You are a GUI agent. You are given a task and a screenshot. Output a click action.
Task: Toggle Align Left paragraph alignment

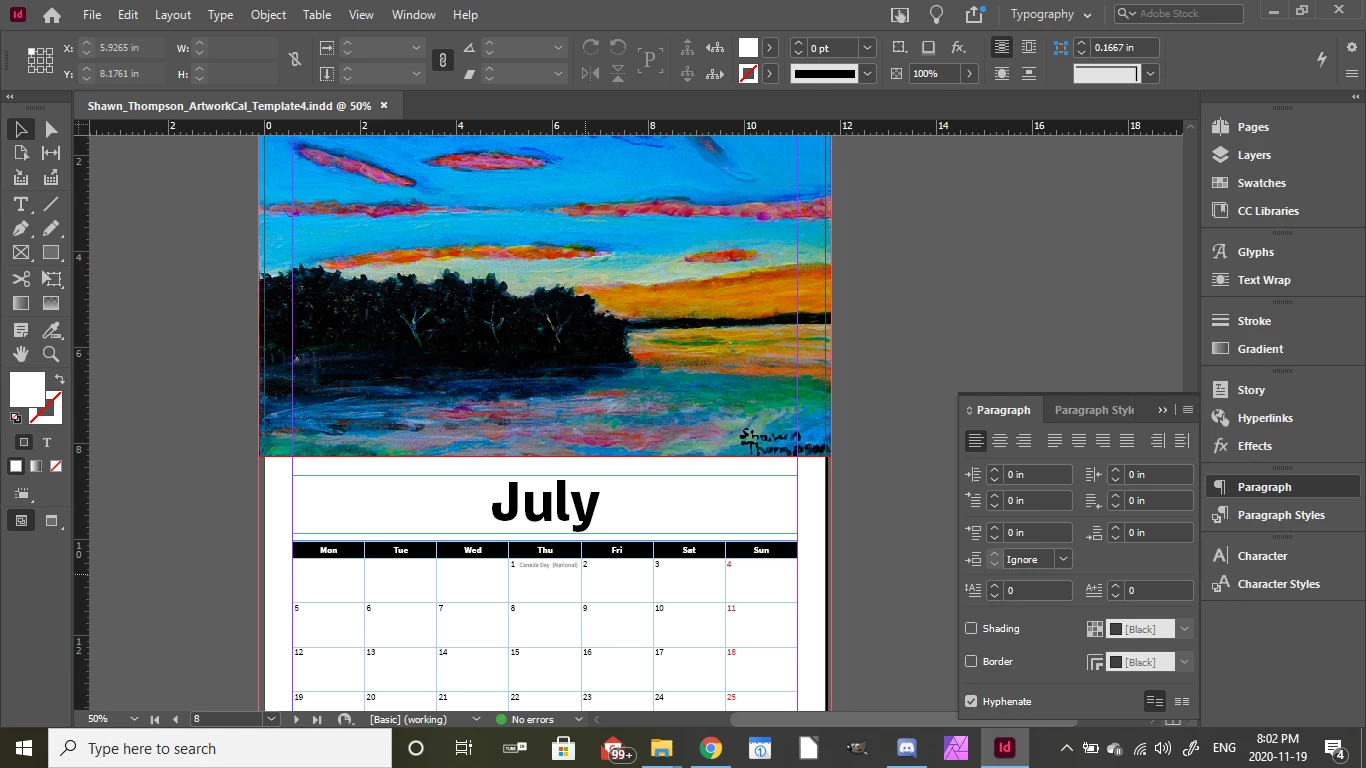(x=975, y=440)
